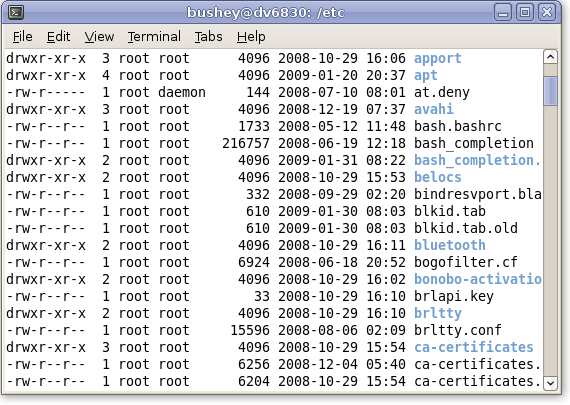This screenshot has width=570, height=405.
Task: Click the size value 332
Action: coord(258,194)
